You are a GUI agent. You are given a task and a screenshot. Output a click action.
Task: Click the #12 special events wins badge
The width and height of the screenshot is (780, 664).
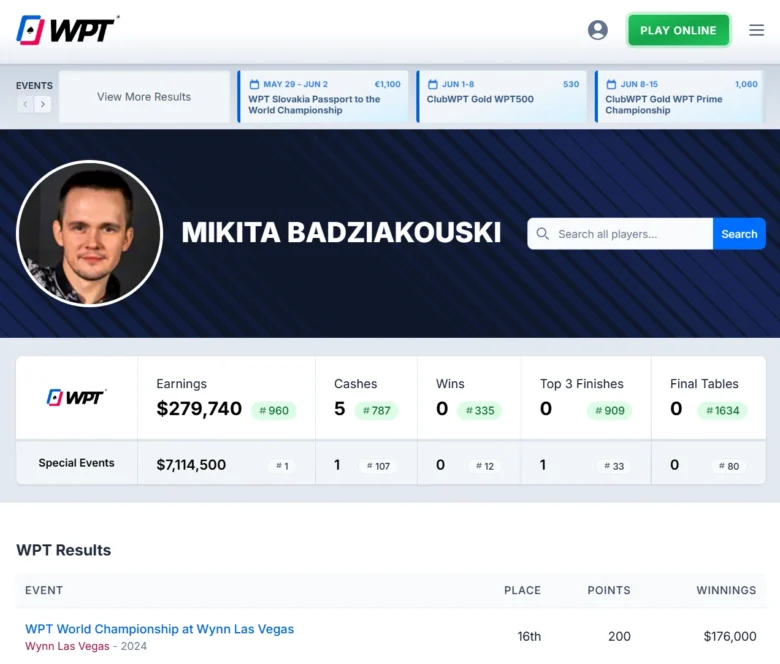485,466
